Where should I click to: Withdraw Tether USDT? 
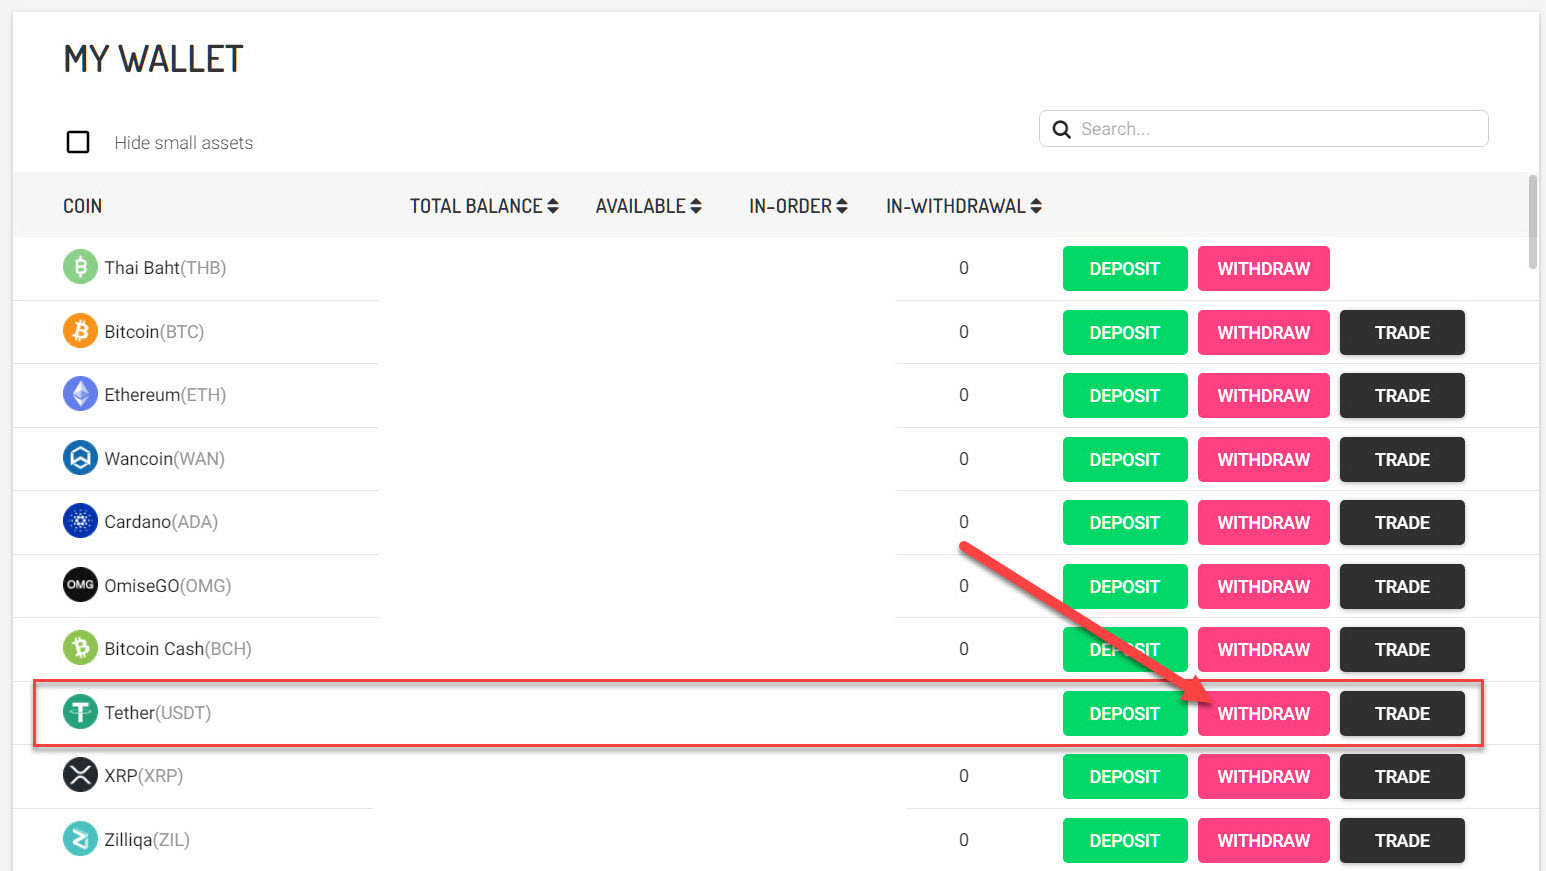click(1264, 713)
